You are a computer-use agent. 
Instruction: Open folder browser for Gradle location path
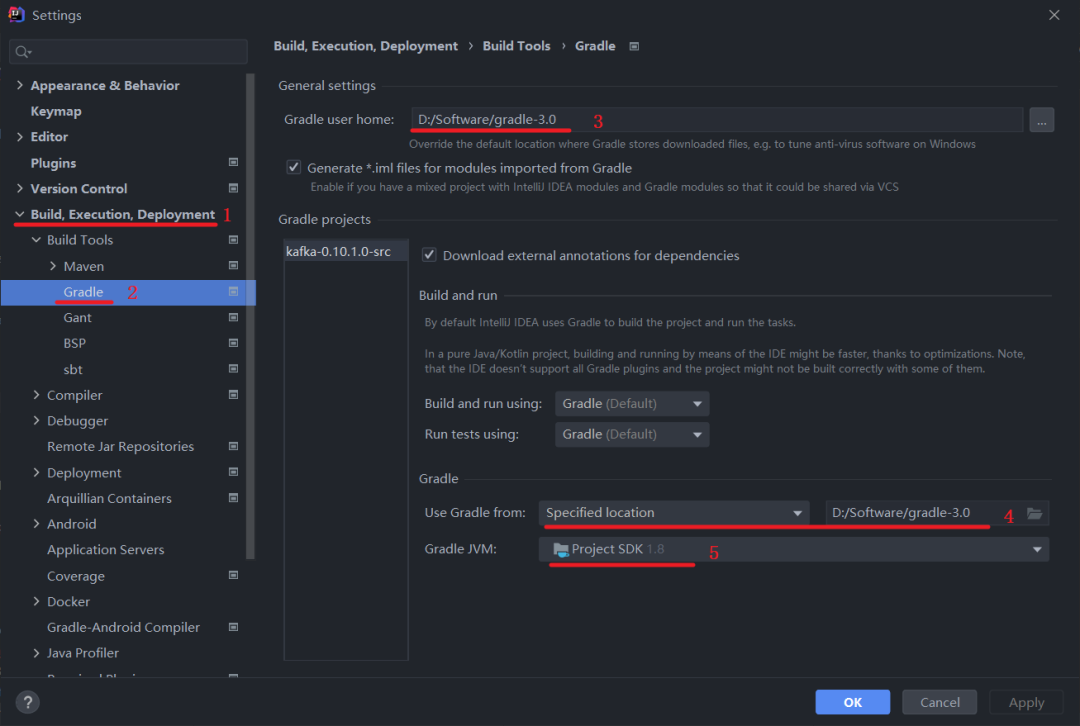pos(1035,513)
